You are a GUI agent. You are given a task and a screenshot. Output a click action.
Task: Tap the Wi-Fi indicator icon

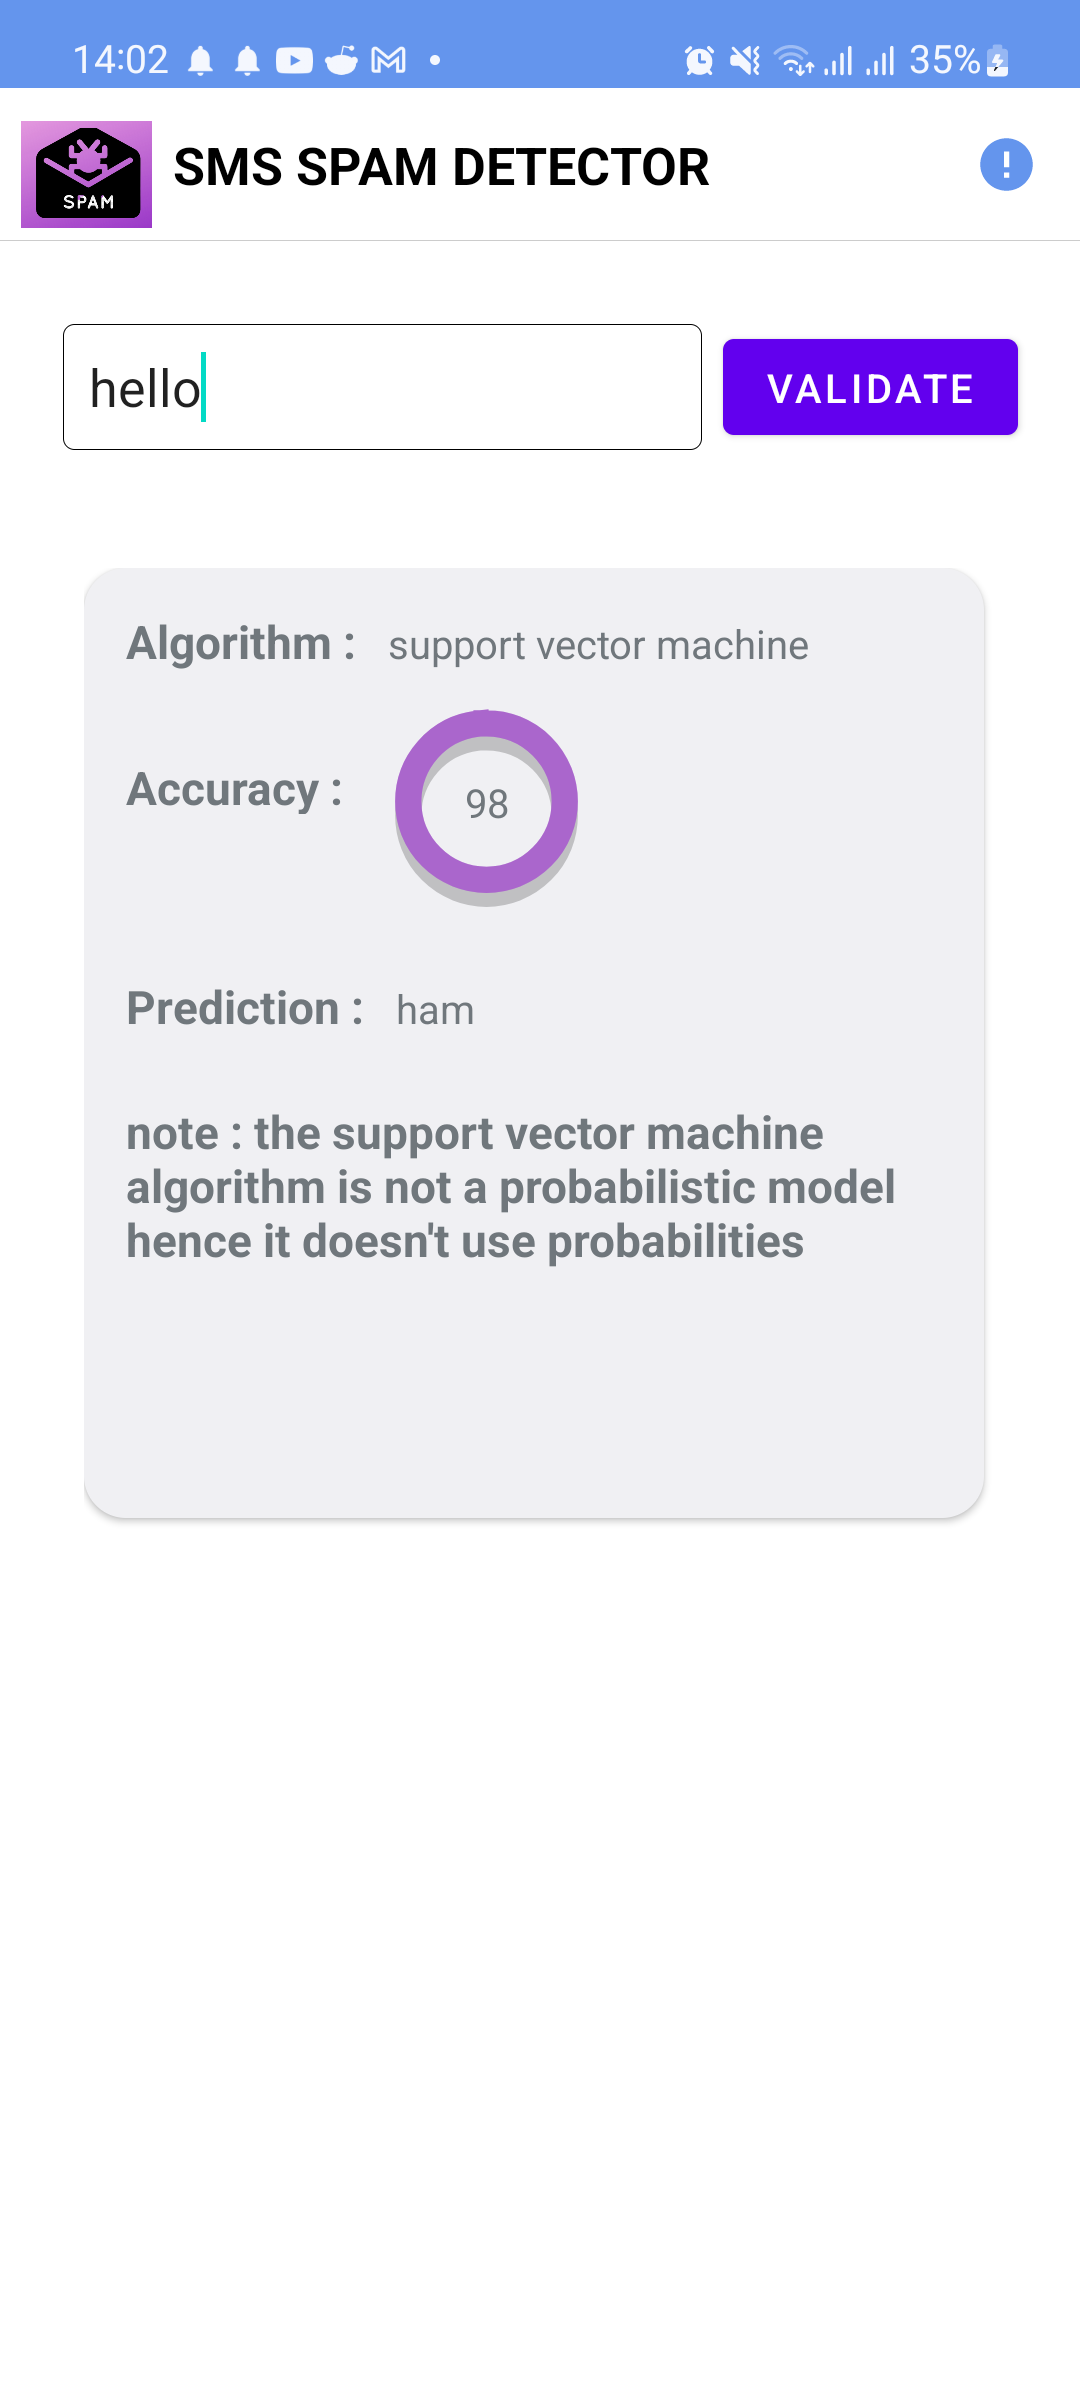(793, 60)
